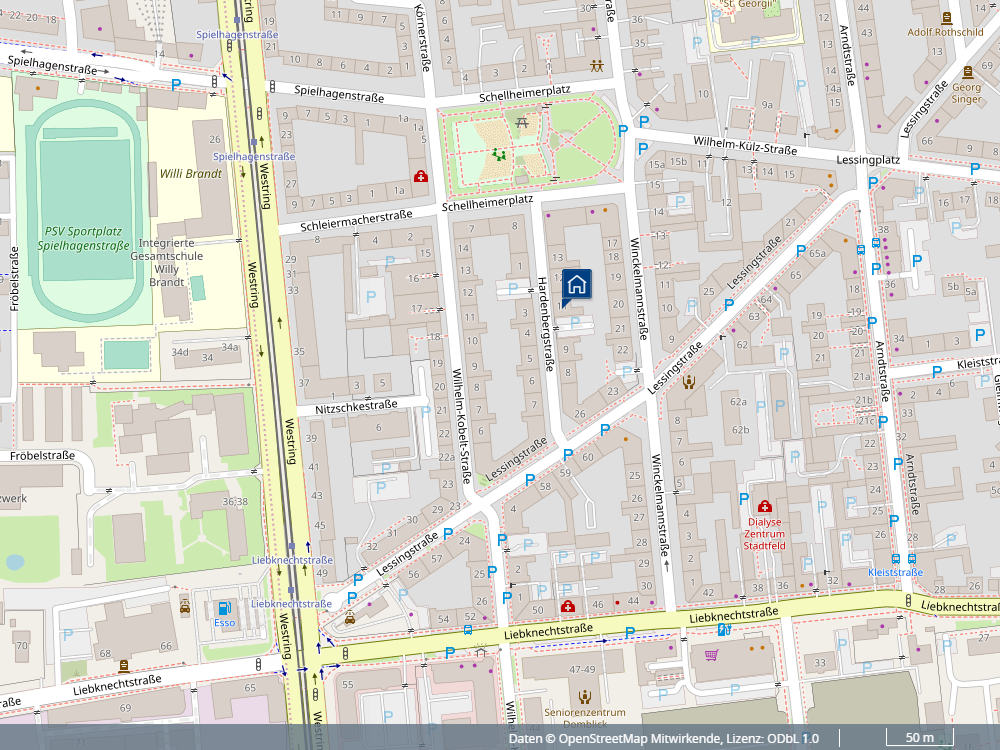Select the picnic table icon in the park
The image size is (1000, 750).
coord(522,122)
